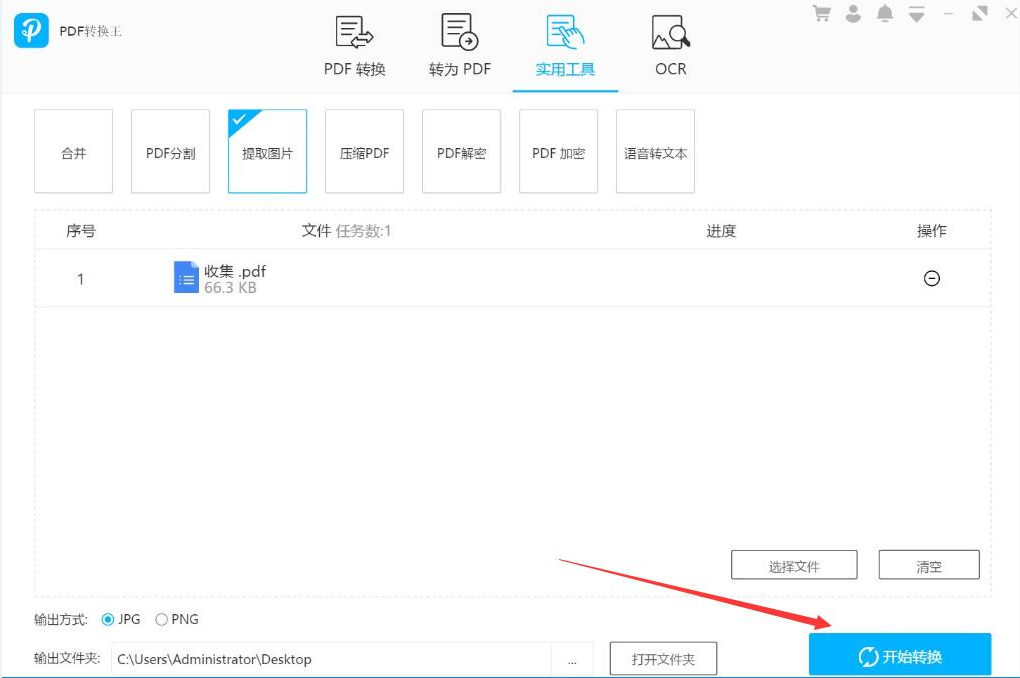Select the 提取图片 tool
Viewport: 1020px width, 678px height.
[267, 152]
